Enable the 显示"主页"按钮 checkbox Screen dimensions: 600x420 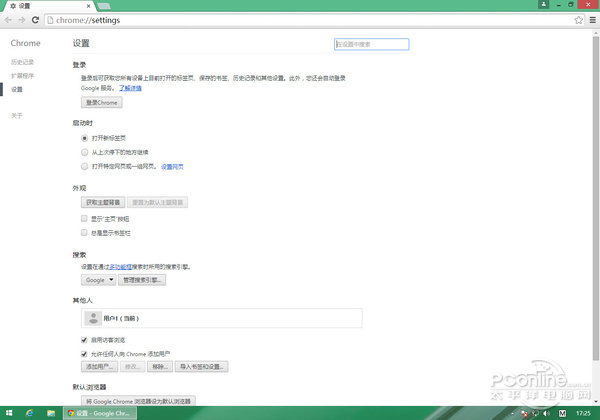coord(84,218)
